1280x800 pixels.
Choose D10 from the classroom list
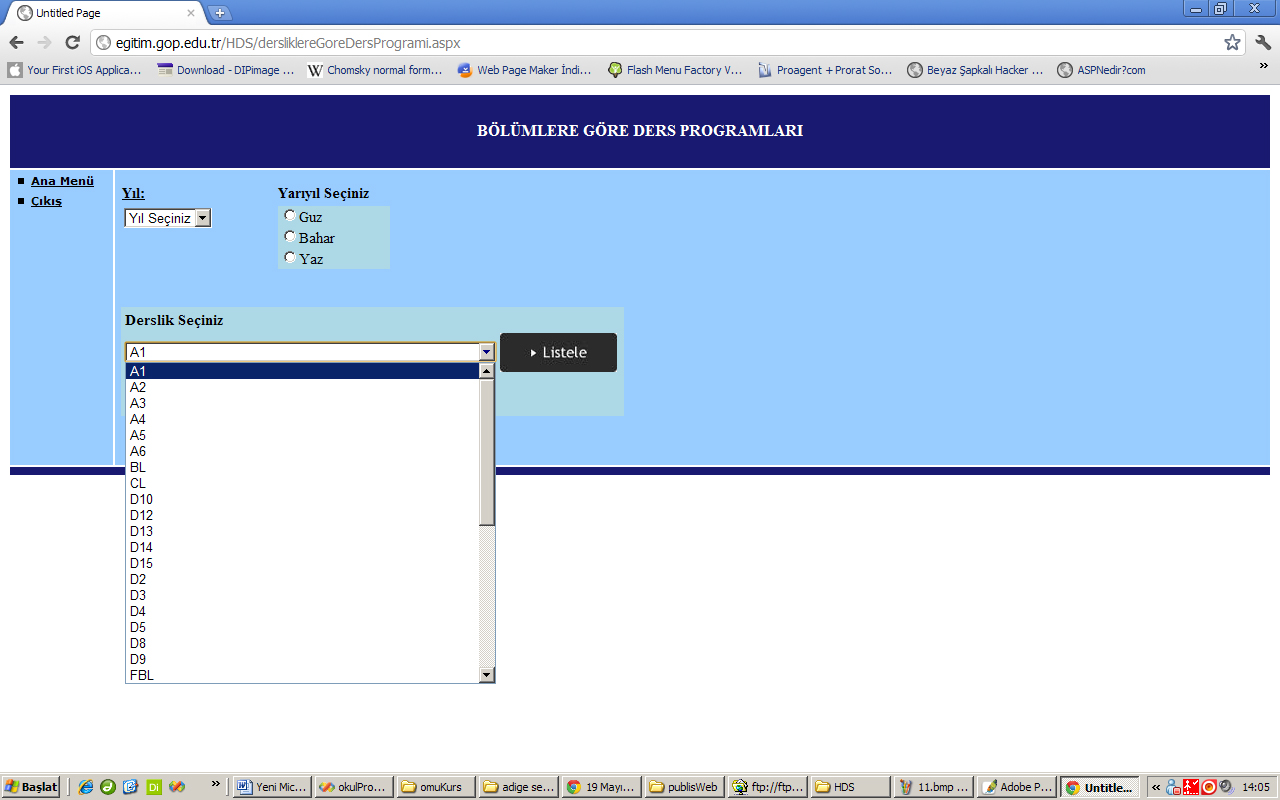(141, 499)
